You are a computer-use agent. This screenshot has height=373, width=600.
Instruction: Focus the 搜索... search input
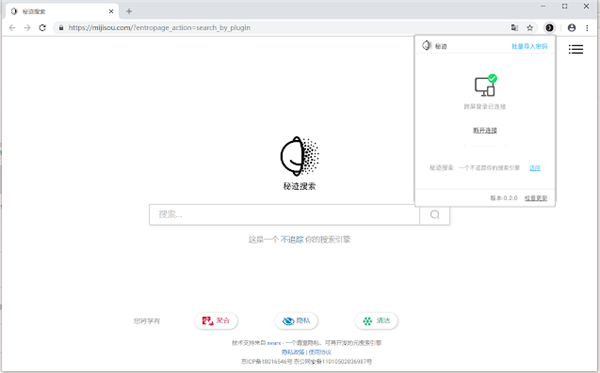(284, 215)
